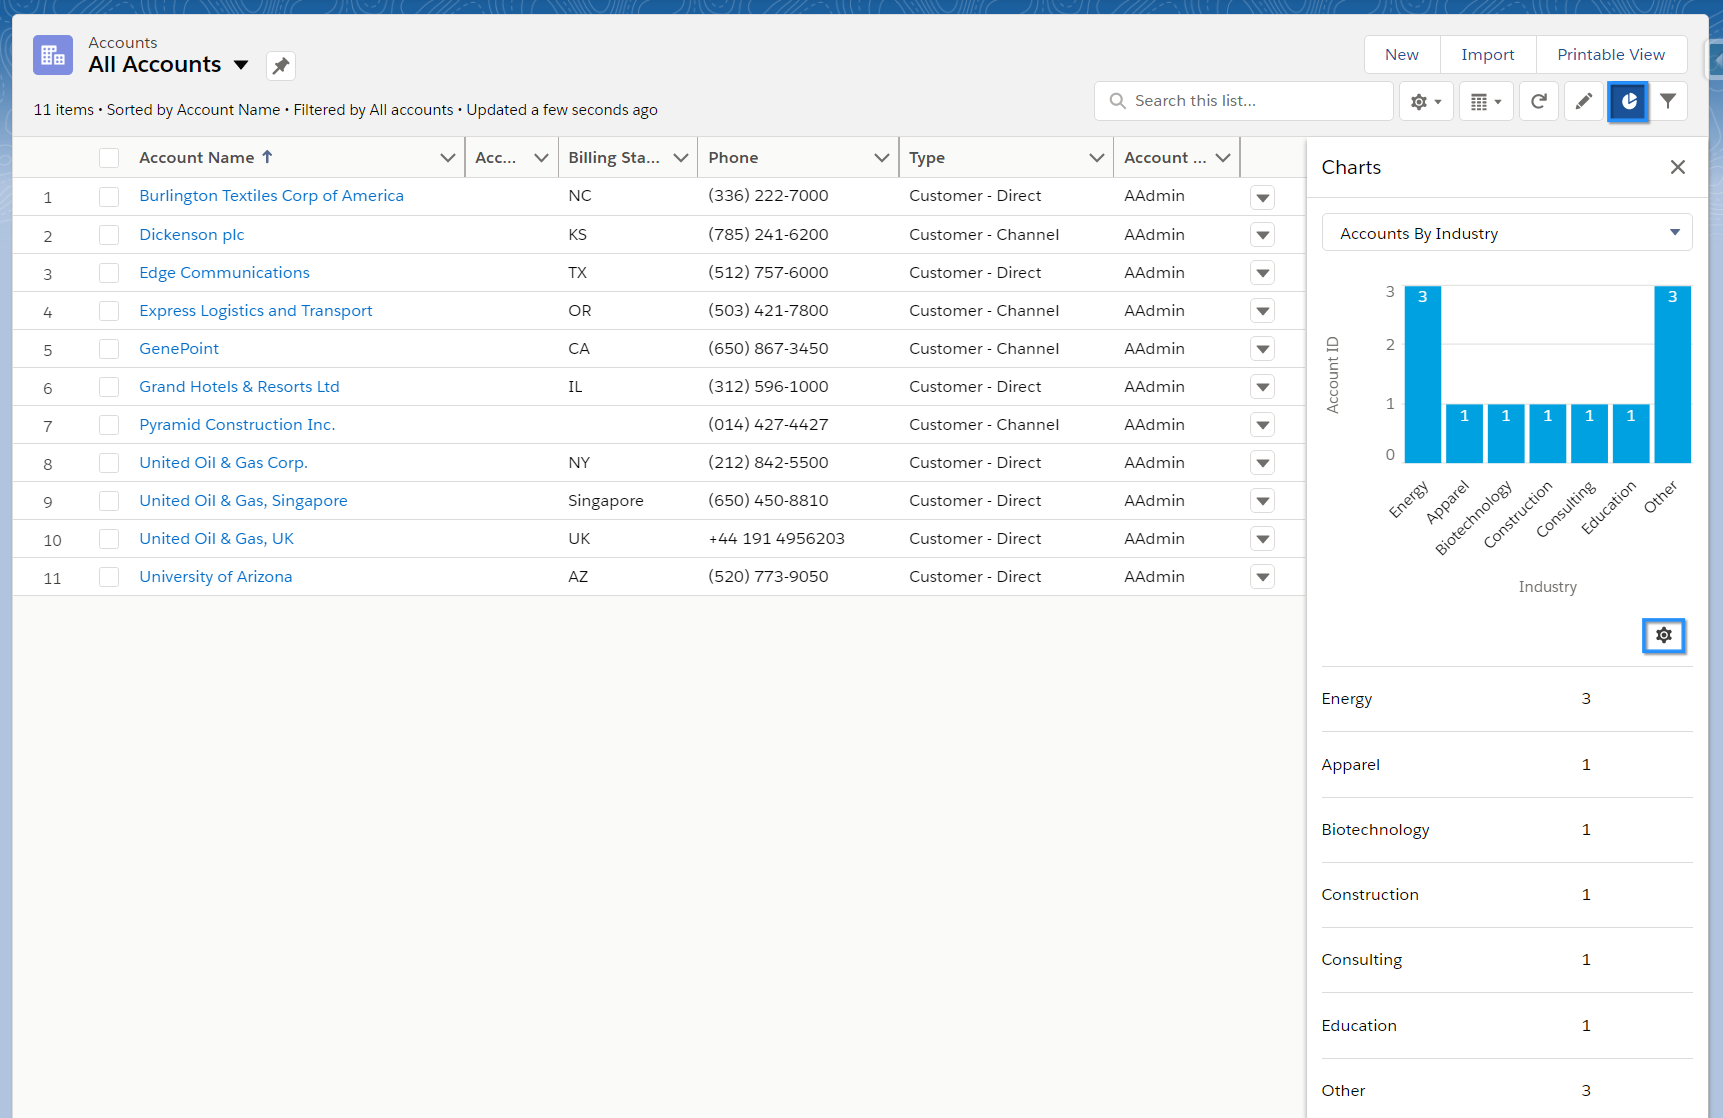Sort by Account Name column header
This screenshot has height=1118, width=1723.
coord(197,158)
